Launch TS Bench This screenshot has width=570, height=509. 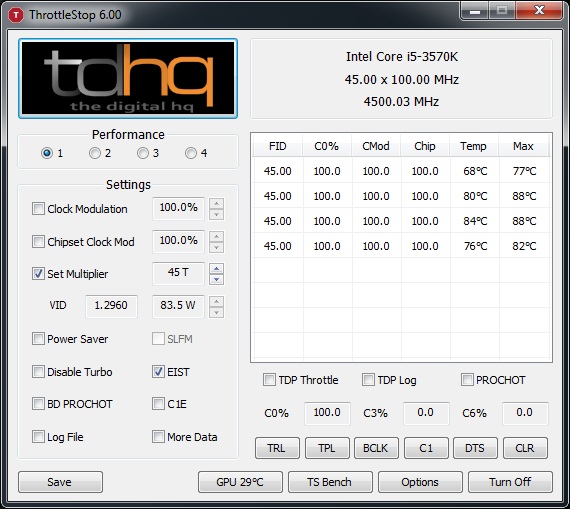330,482
